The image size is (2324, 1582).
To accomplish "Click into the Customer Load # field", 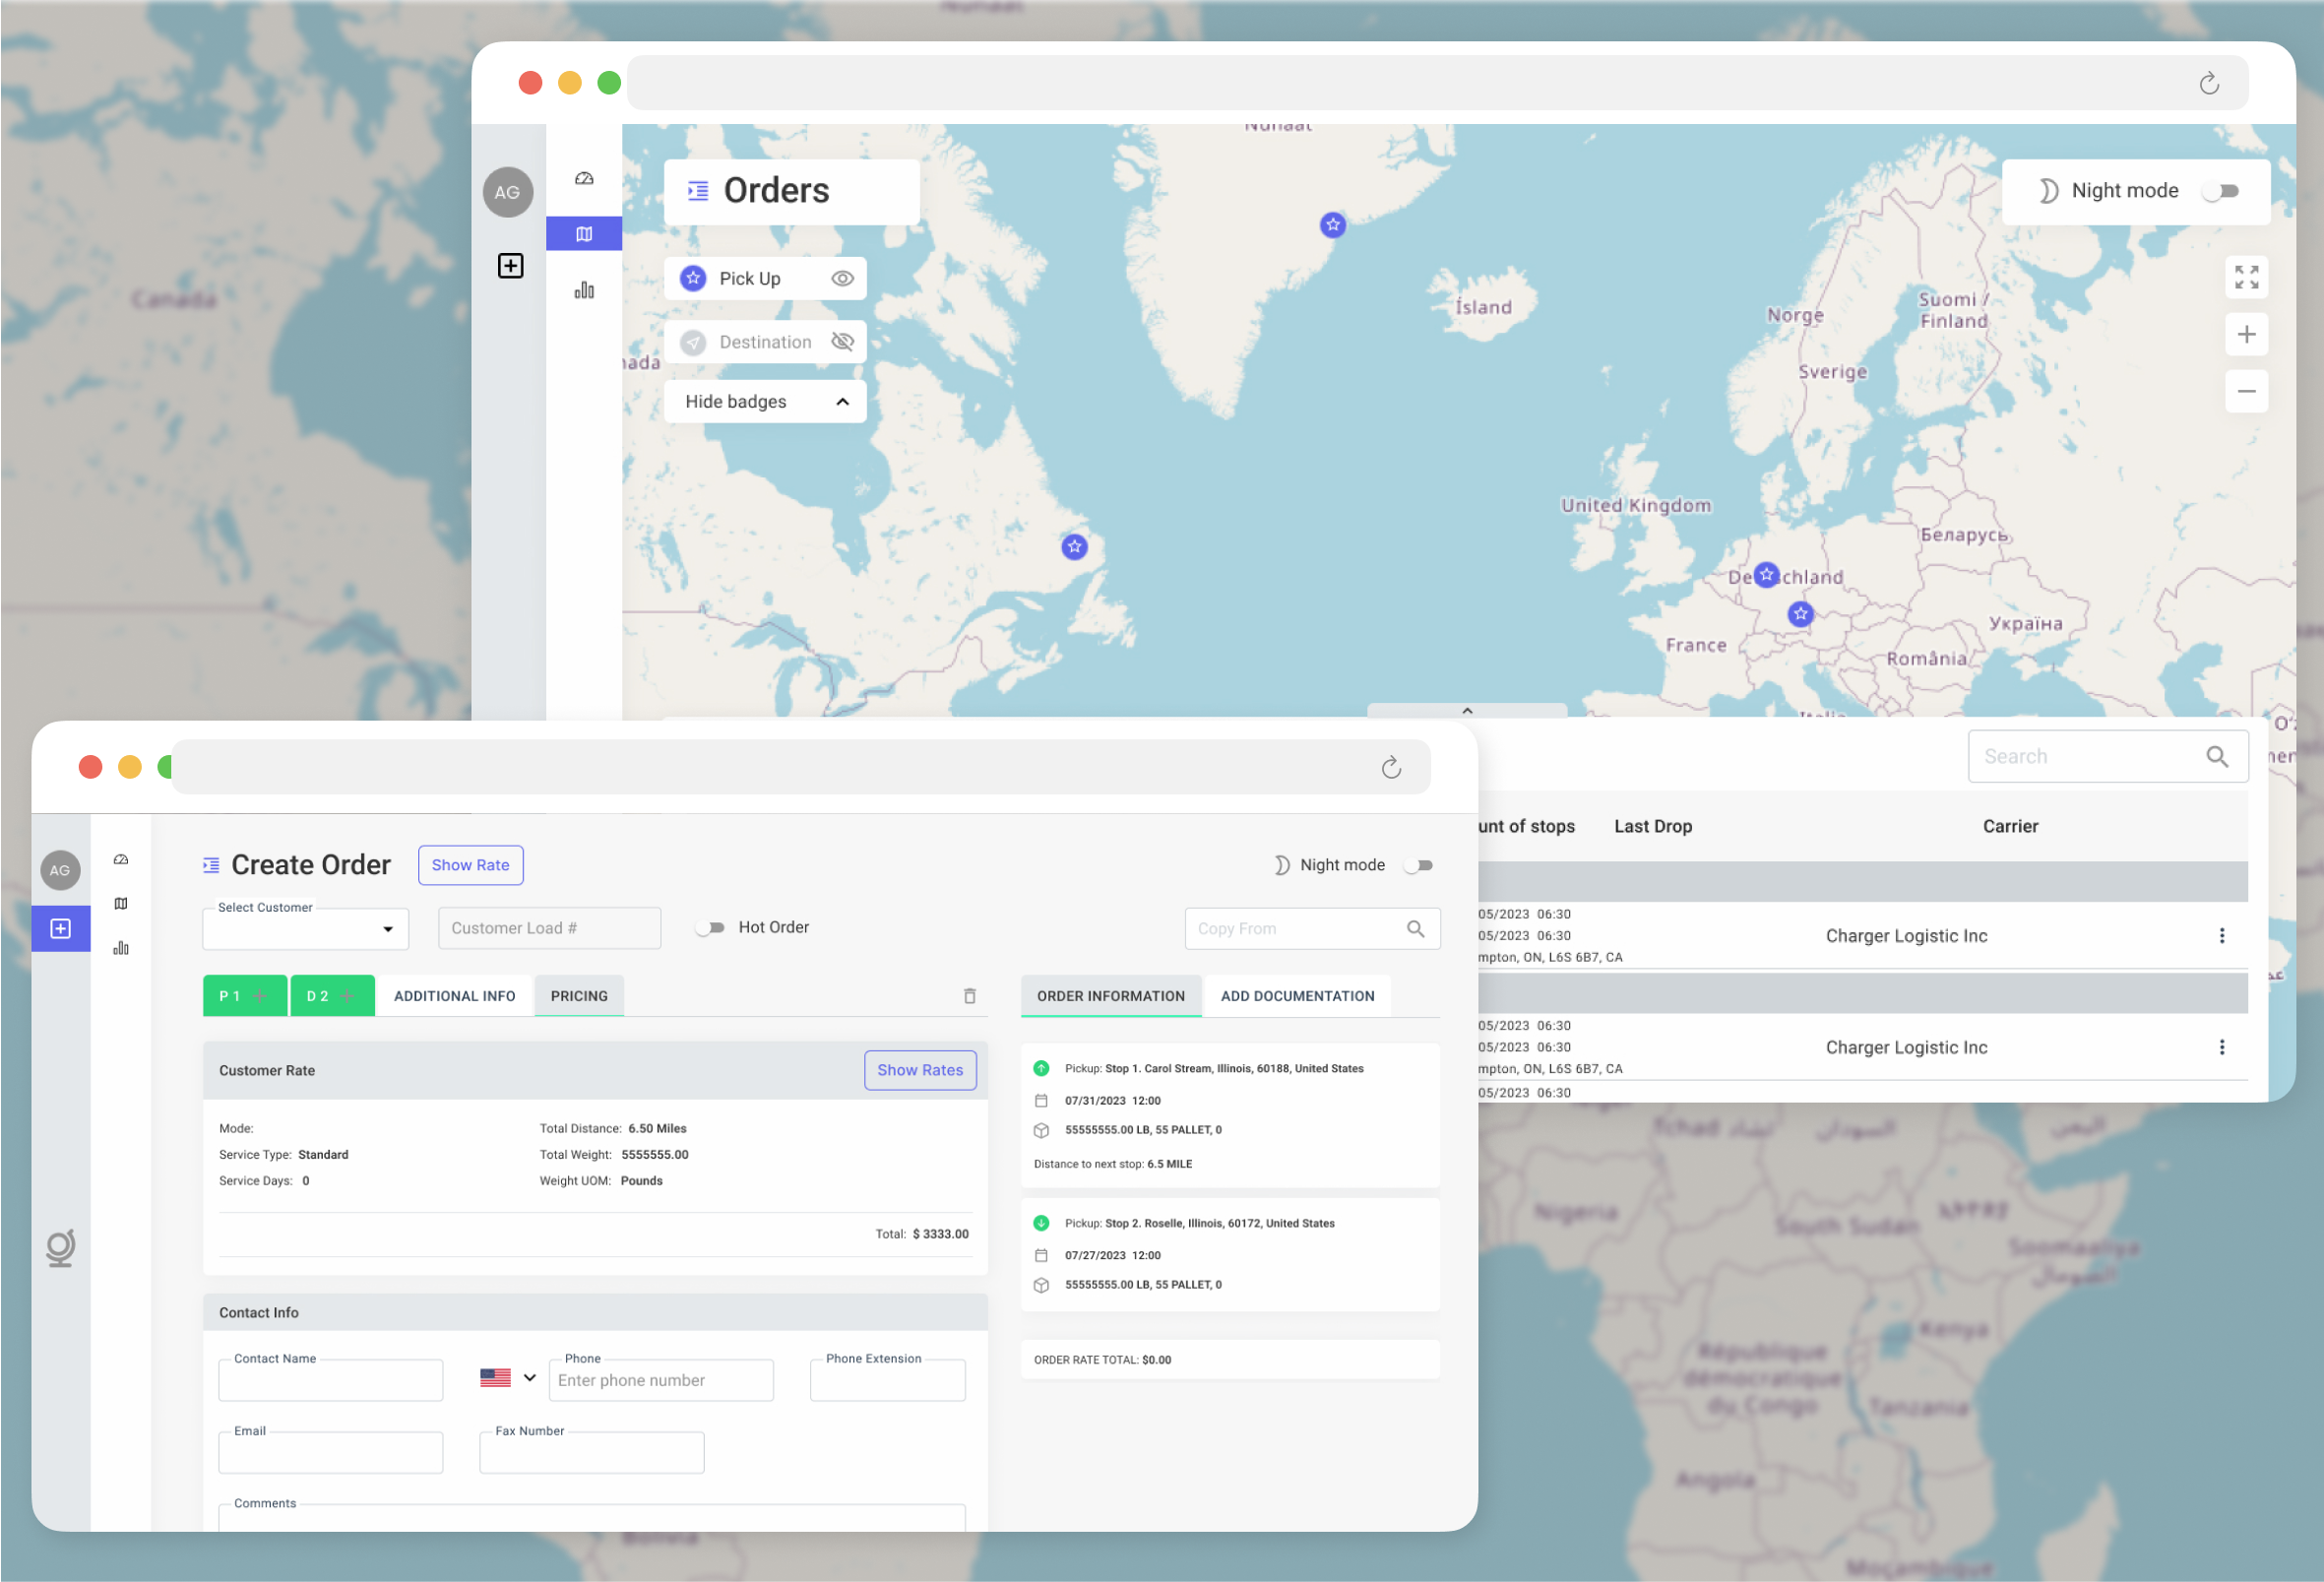I will [x=549, y=928].
